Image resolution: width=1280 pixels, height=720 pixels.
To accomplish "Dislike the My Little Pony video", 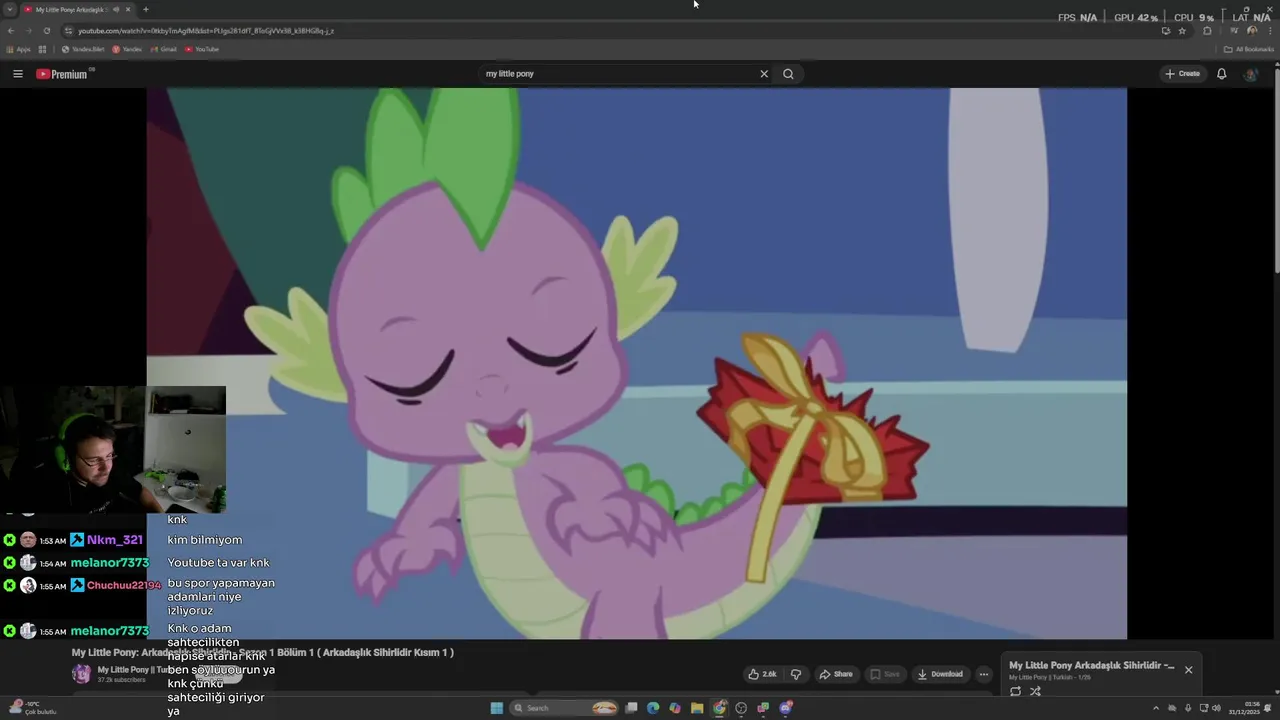I will coord(796,674).
